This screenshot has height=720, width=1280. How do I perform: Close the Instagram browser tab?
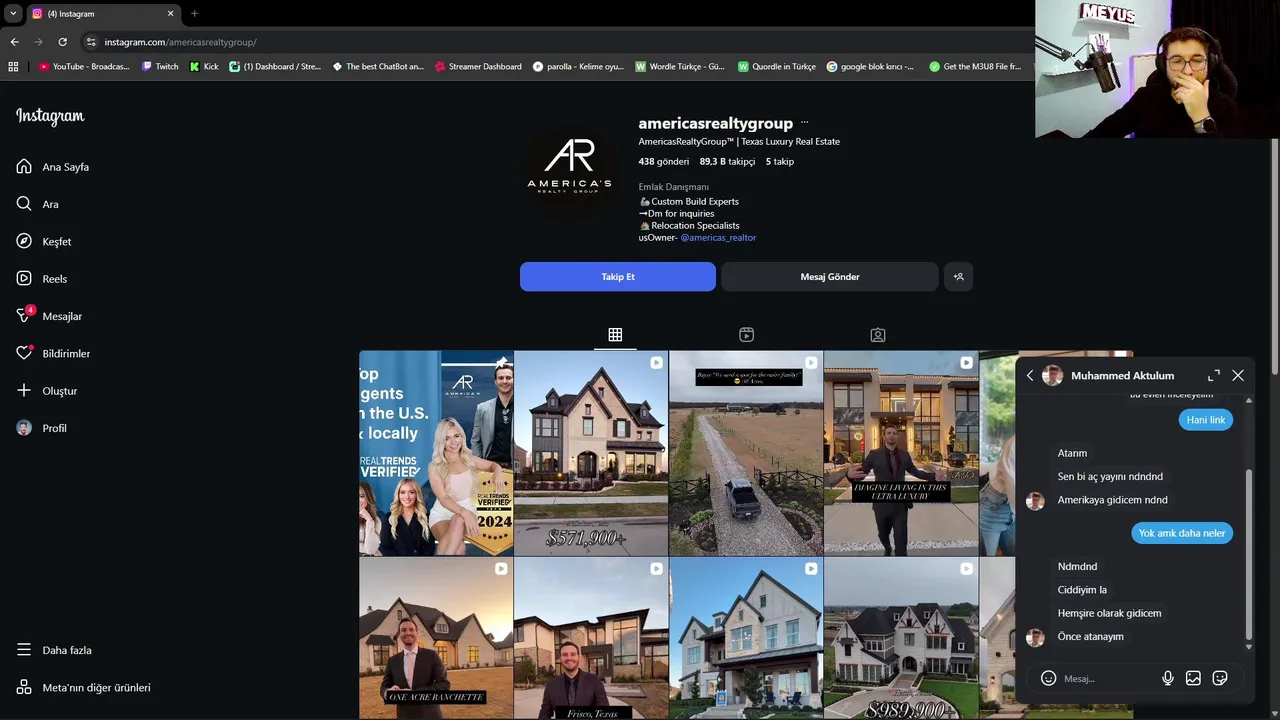click(170, 14)
